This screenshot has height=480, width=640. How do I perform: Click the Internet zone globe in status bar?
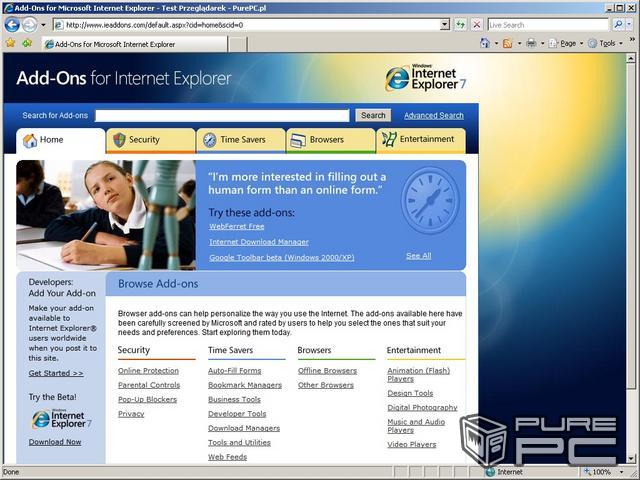[x=491, y=472]
